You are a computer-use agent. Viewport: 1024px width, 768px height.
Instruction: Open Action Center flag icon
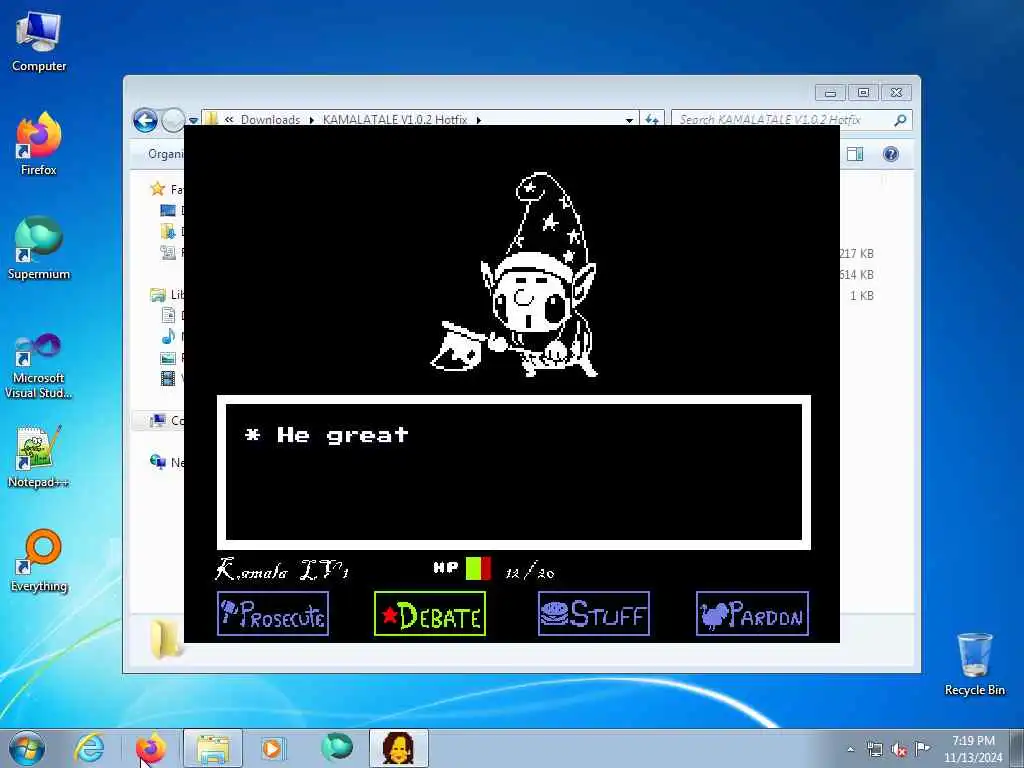point(922,748)
